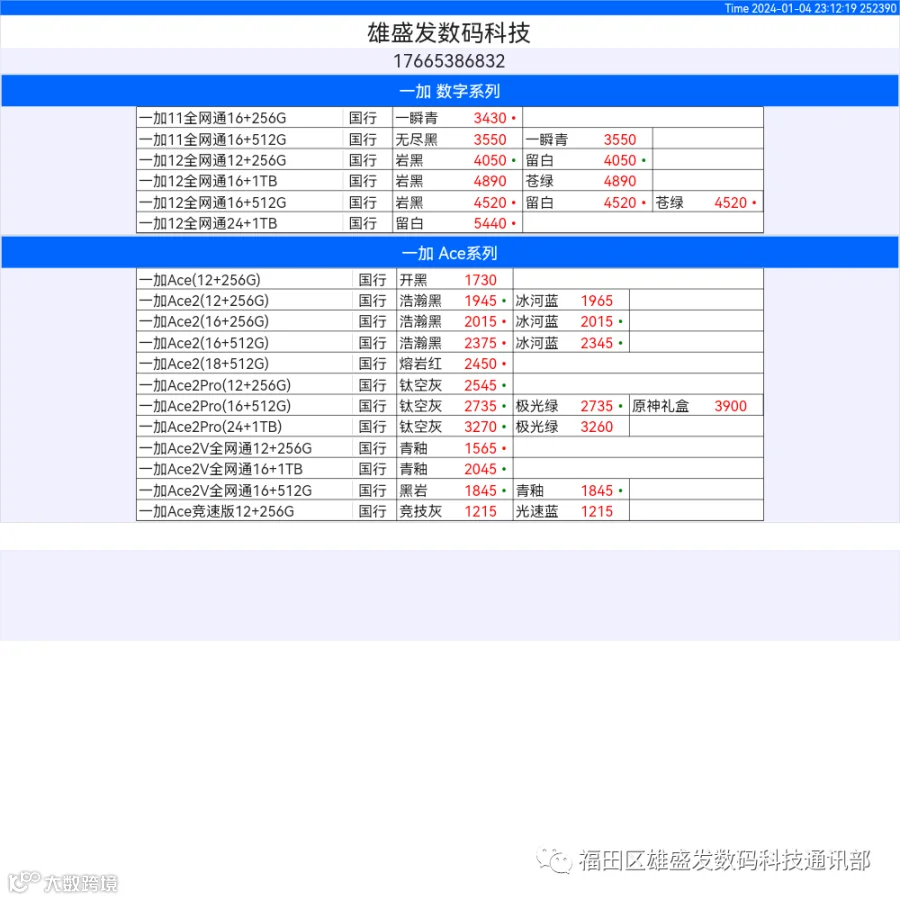Click the 1945 price

click(480, 301)
